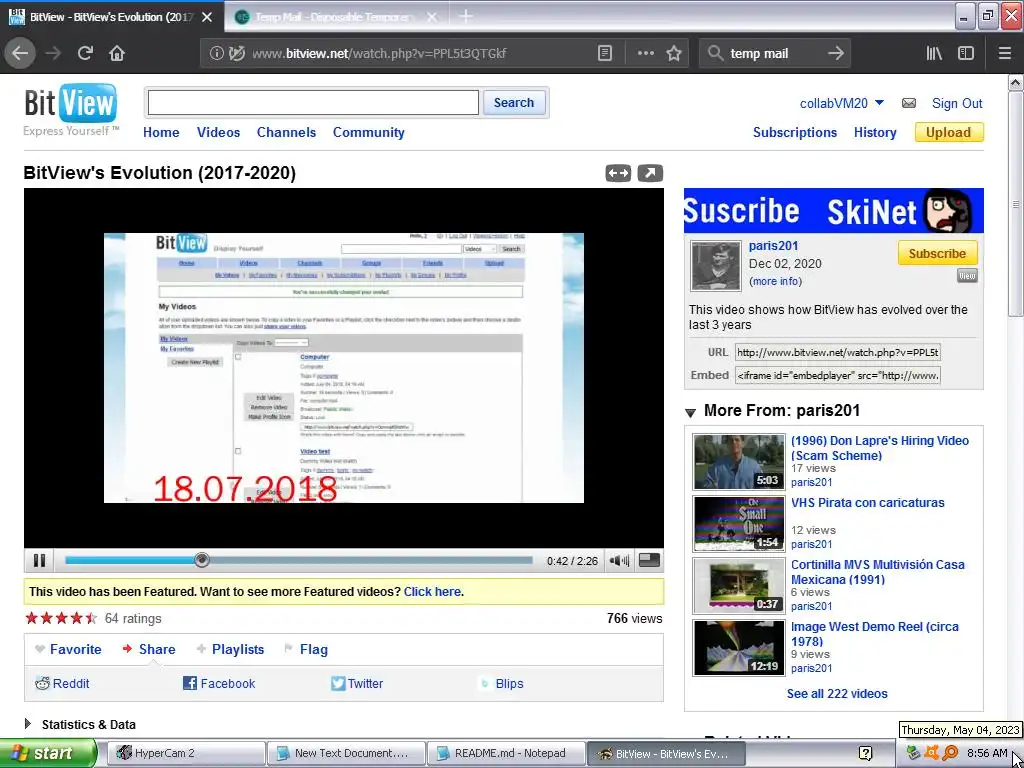This screenshot has width=1024, height=768.
Task: Subscribe to paris201
Action: tap(937, 253)
